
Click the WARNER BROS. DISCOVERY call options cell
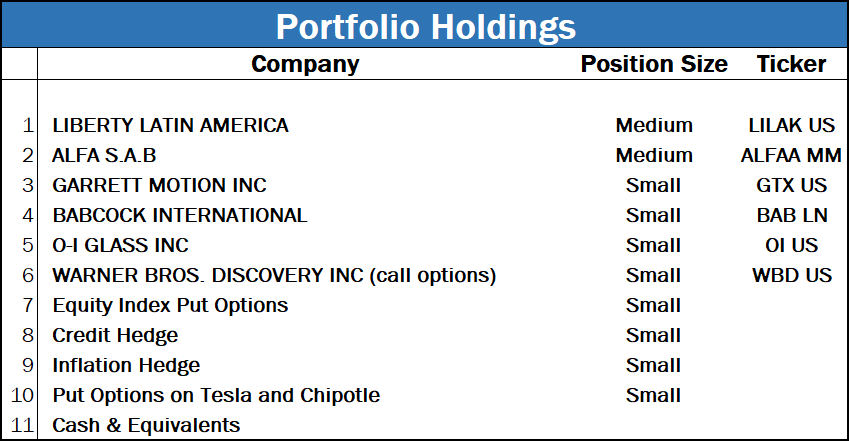tap(274, 276)
